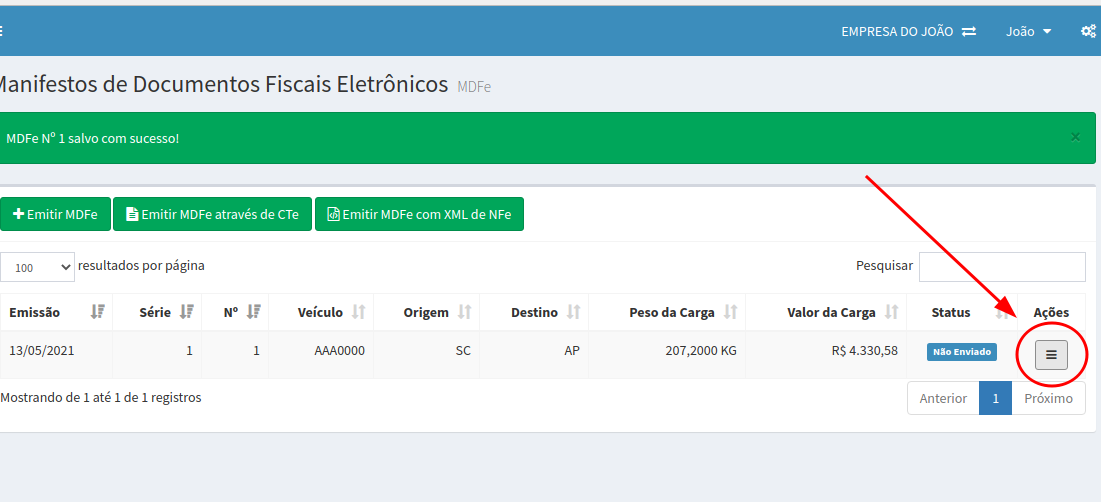Dismiss the success alert with X
The height and width of the screenshot is (502, 1101).
coord(1075,137)
